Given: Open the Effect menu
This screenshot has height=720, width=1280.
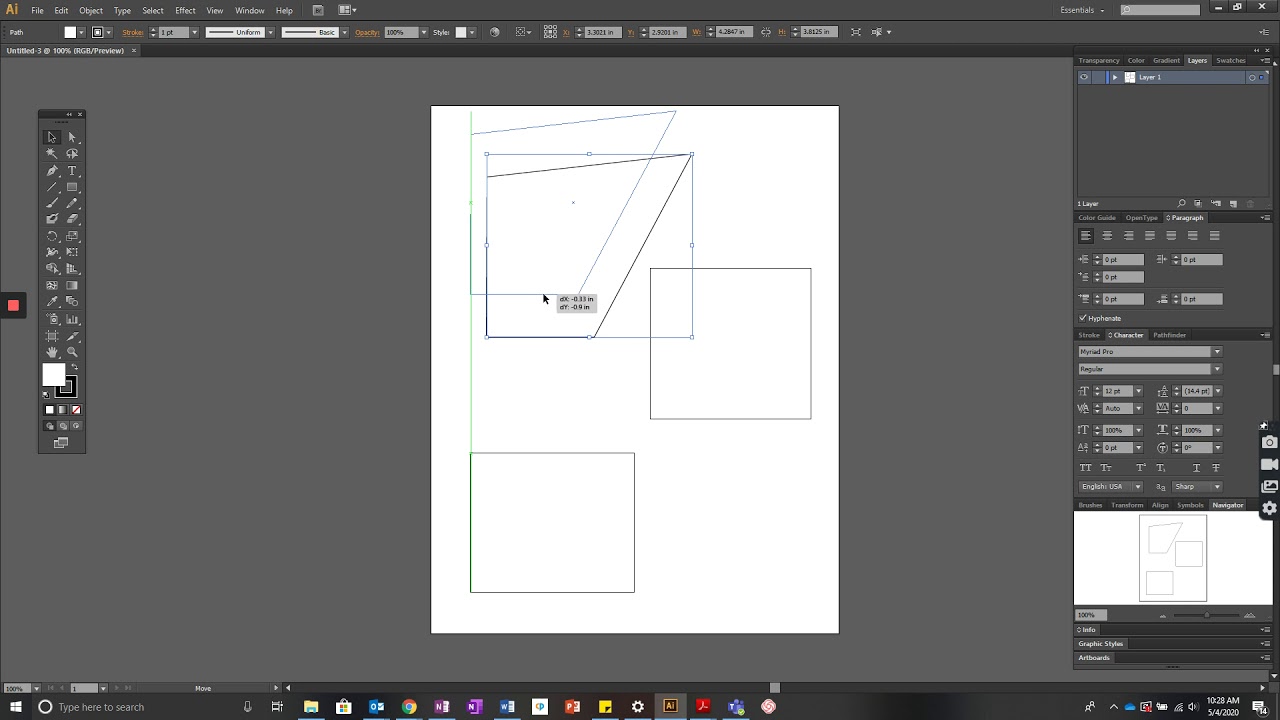Looking at the screenshot, I should (x=185, y=10).
